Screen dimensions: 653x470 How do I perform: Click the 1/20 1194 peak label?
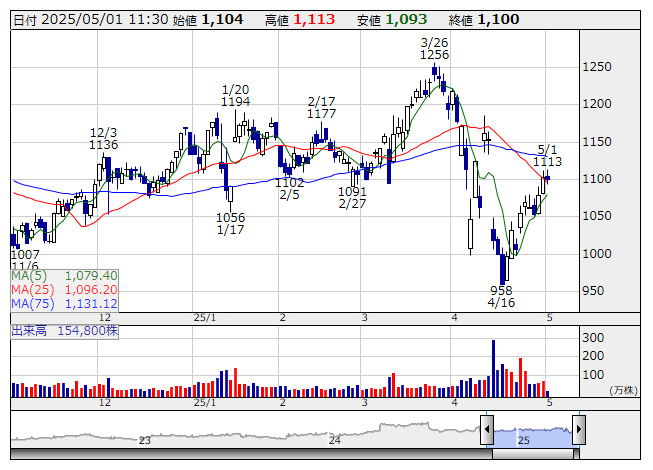tap(235, 95)
